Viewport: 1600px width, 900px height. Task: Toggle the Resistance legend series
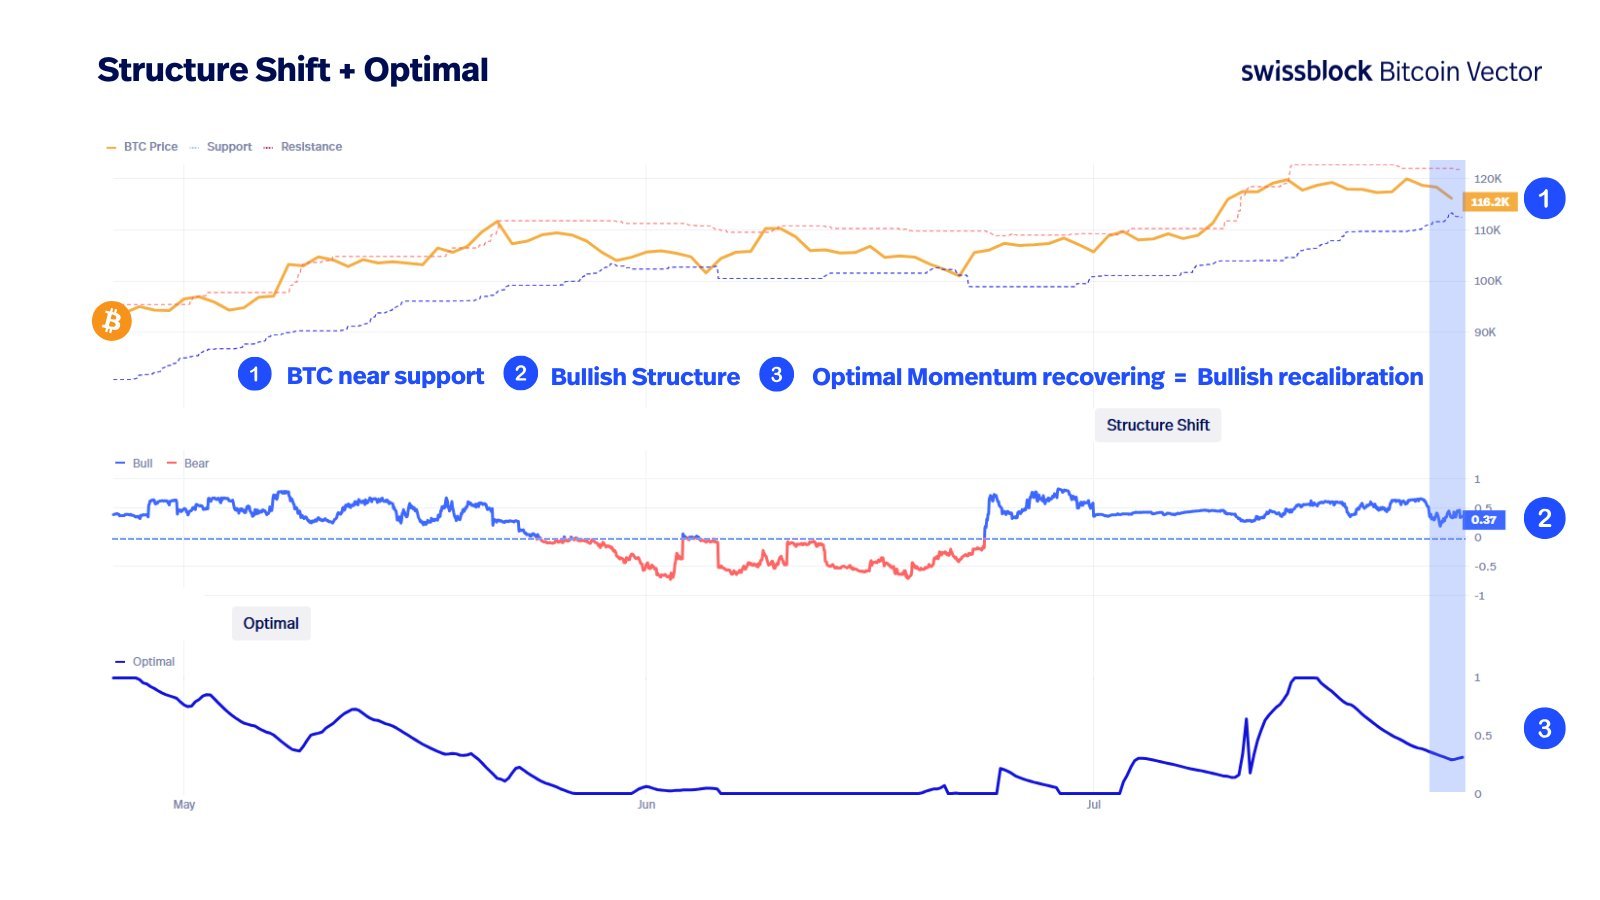pos(303,147)
